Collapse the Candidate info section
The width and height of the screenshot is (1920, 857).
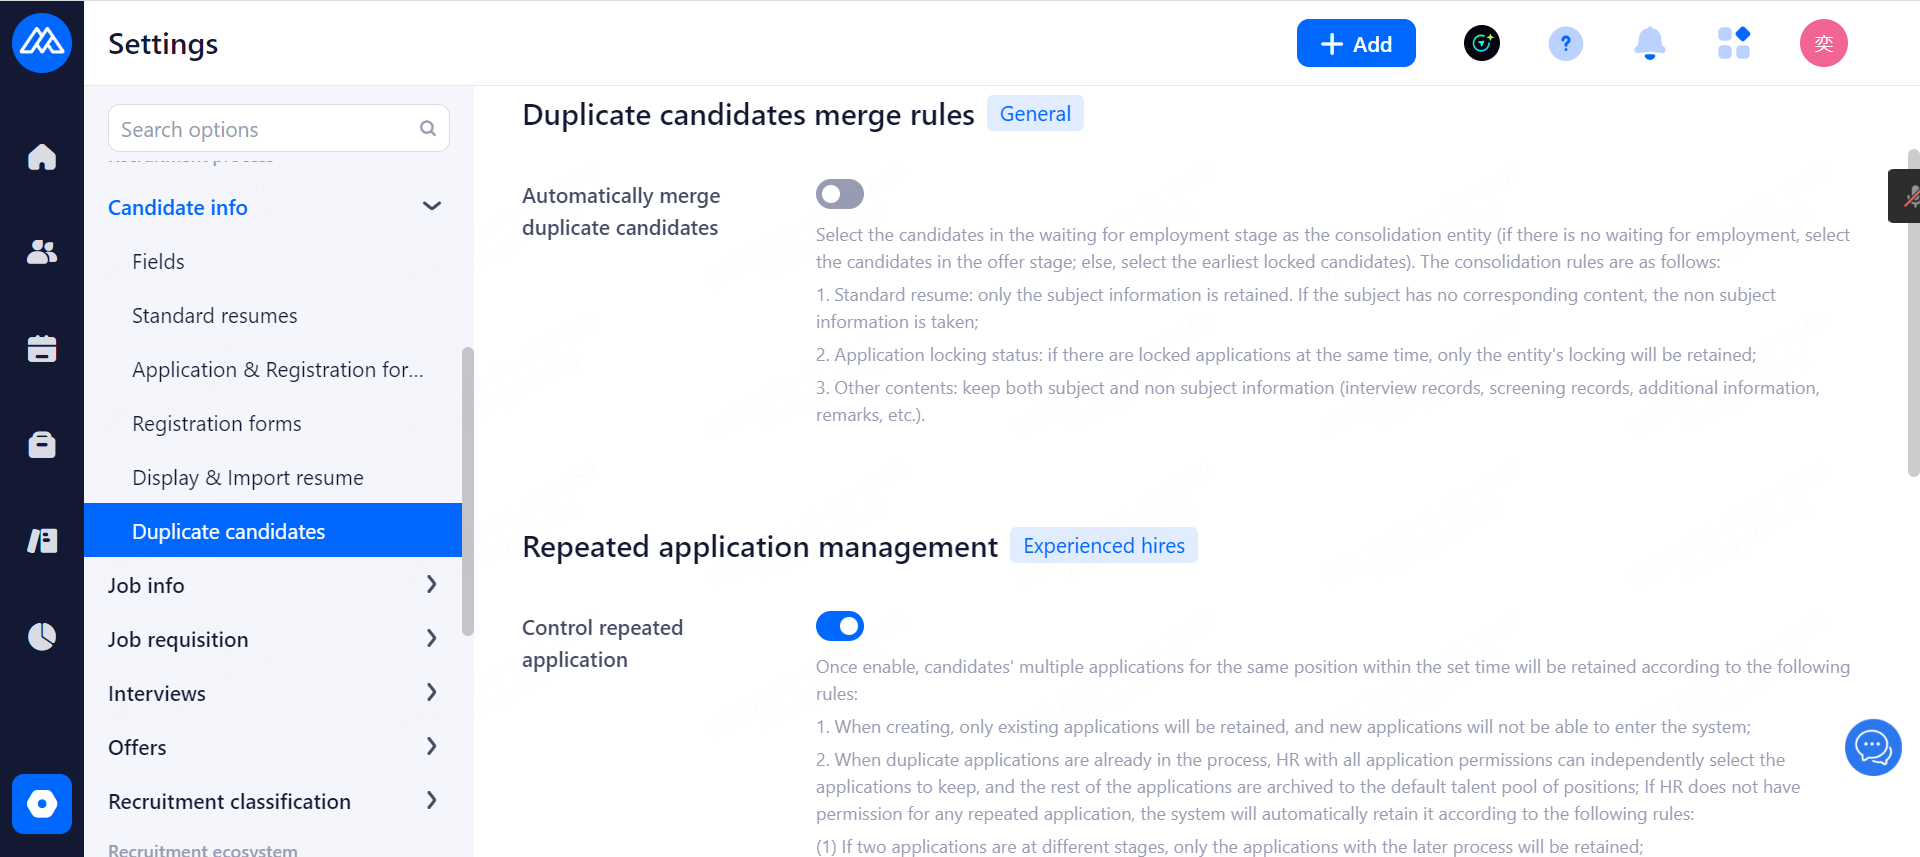pos(431,207)
